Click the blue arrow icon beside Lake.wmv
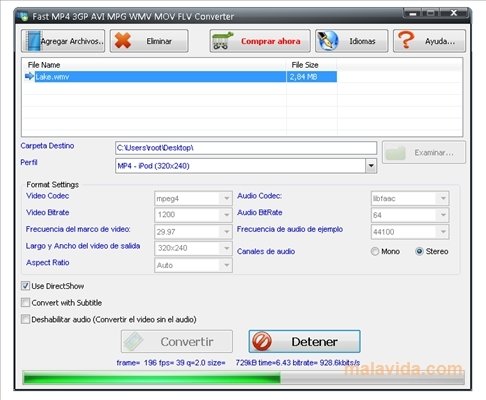486x400 pixels. pyautogui.click(x=29, y=76)
